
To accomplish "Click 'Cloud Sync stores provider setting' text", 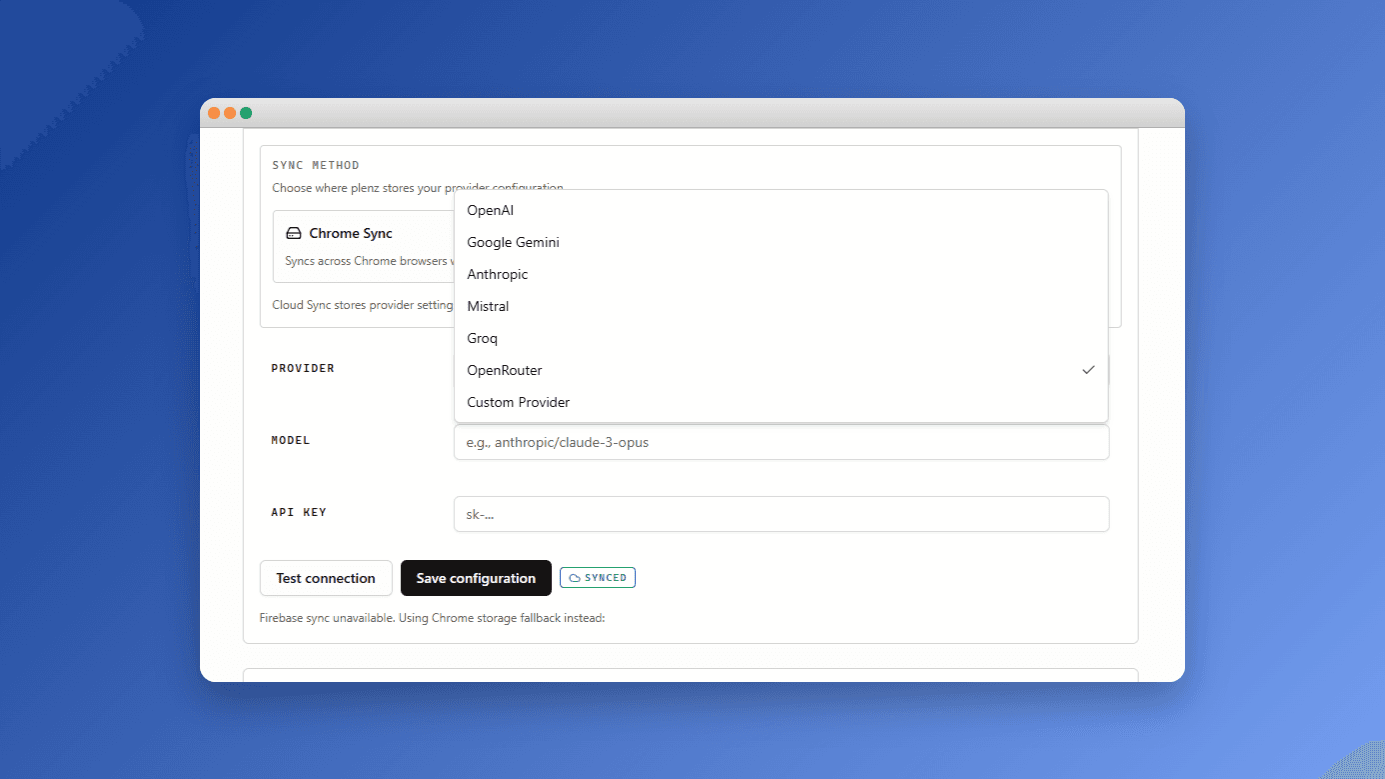I will click(363, 305).
